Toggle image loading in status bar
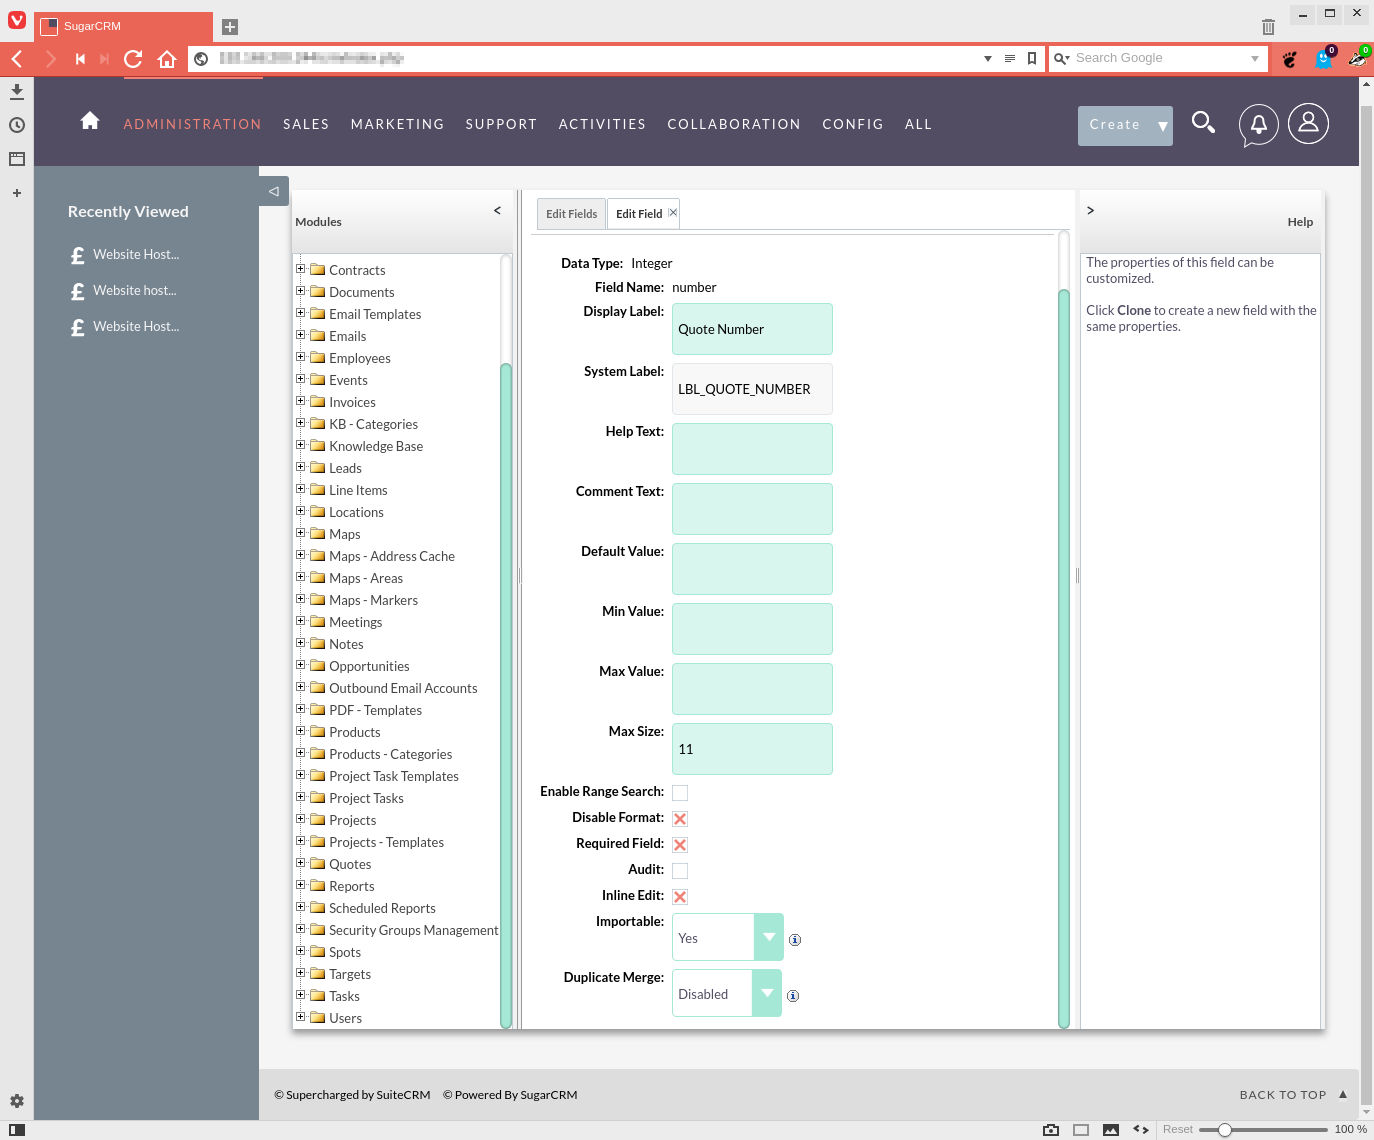This screenshot has width=1374, height=1140. [x=1111, y=1130]
